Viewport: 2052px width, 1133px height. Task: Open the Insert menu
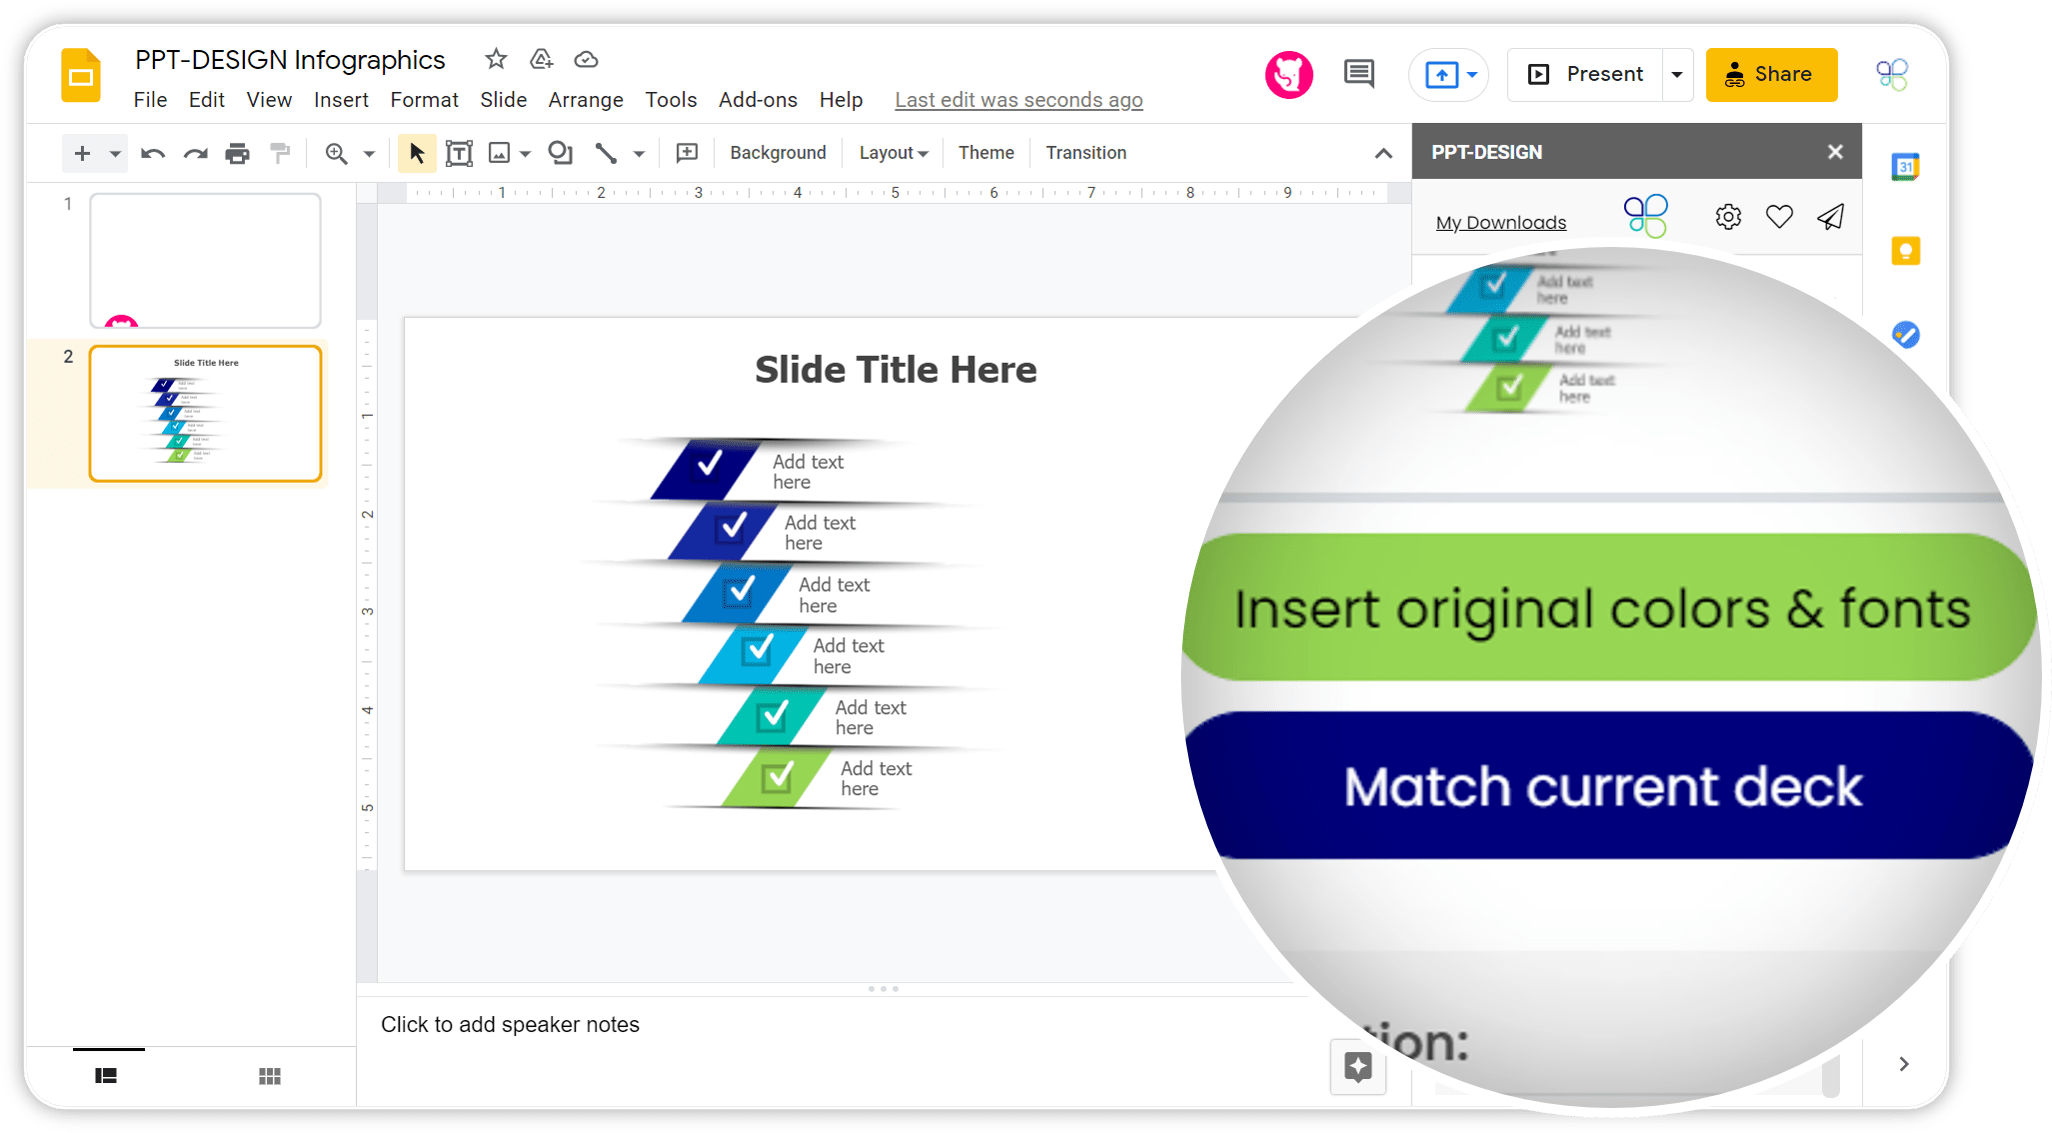(341, 100)
